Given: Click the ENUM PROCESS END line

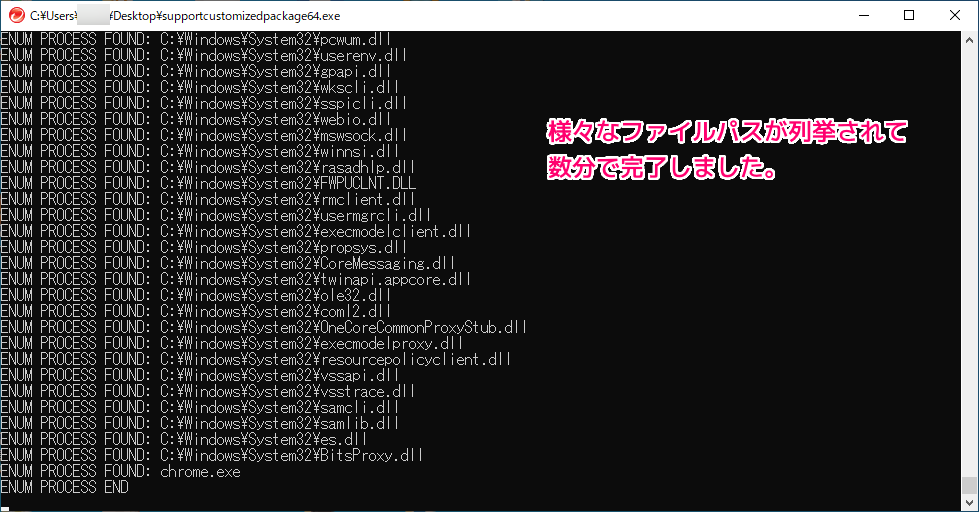Looking at the screenshot, I should [x=64, y=487].
